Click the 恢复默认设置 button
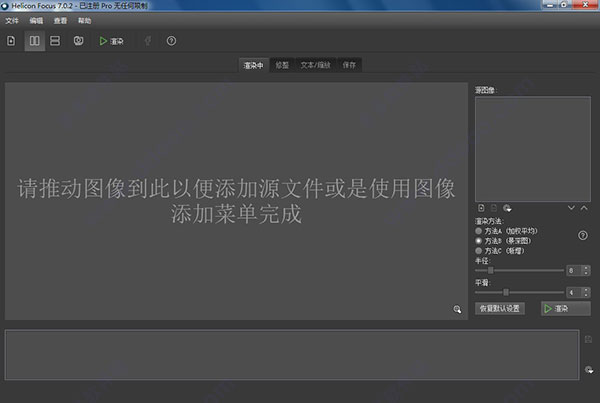This screenshot has width=600, height=403. [499, 308]
